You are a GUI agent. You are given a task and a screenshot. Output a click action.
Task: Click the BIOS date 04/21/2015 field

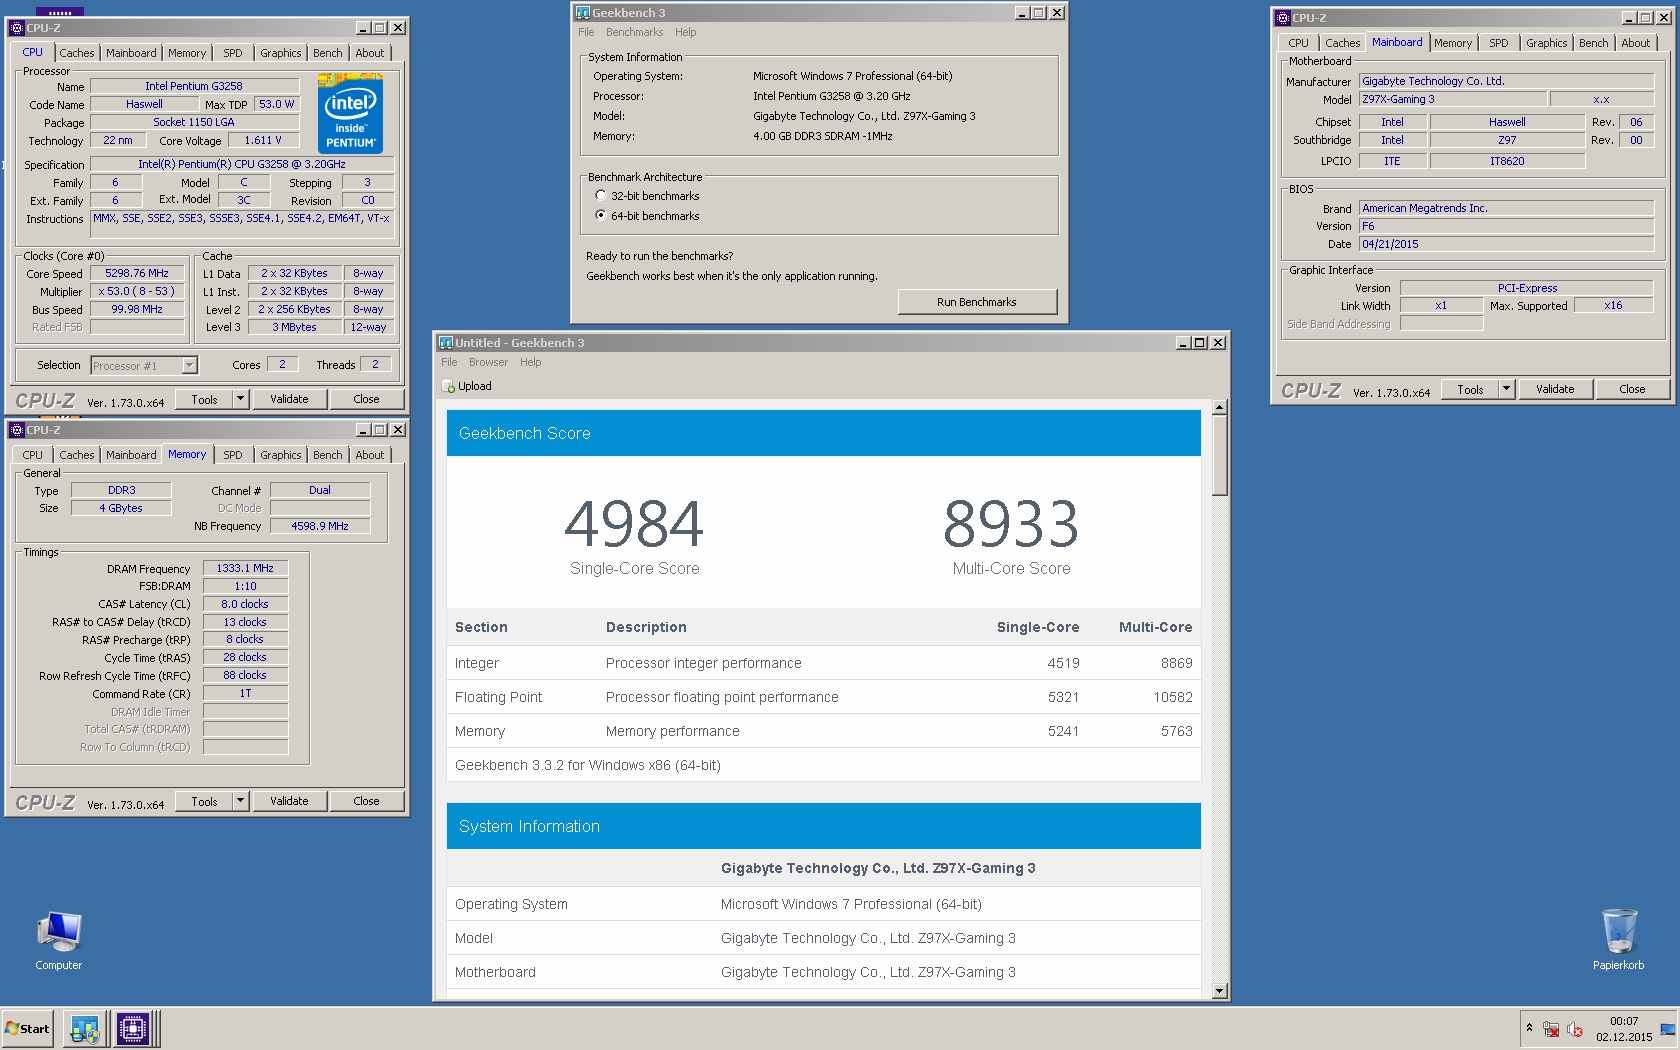pyautogui.click(x=1506, y=244)
